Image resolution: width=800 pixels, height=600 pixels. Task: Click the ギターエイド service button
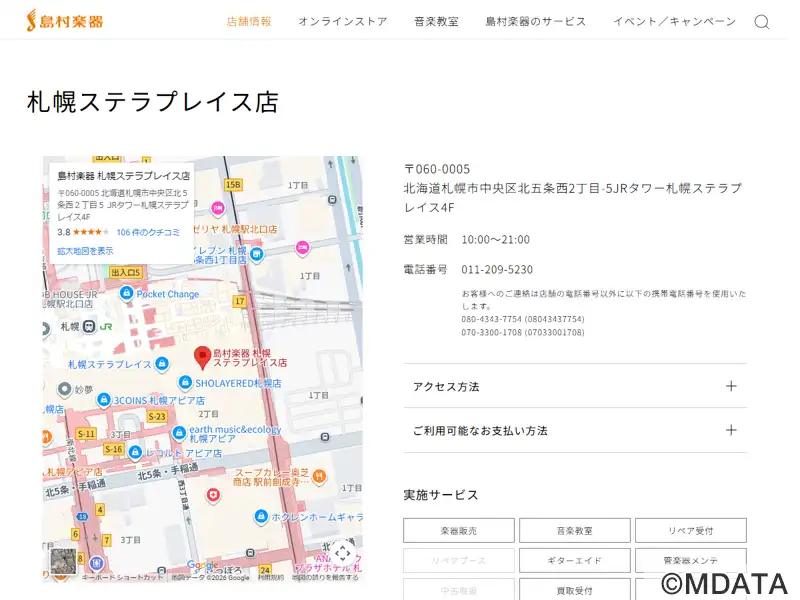coord(575,560)
